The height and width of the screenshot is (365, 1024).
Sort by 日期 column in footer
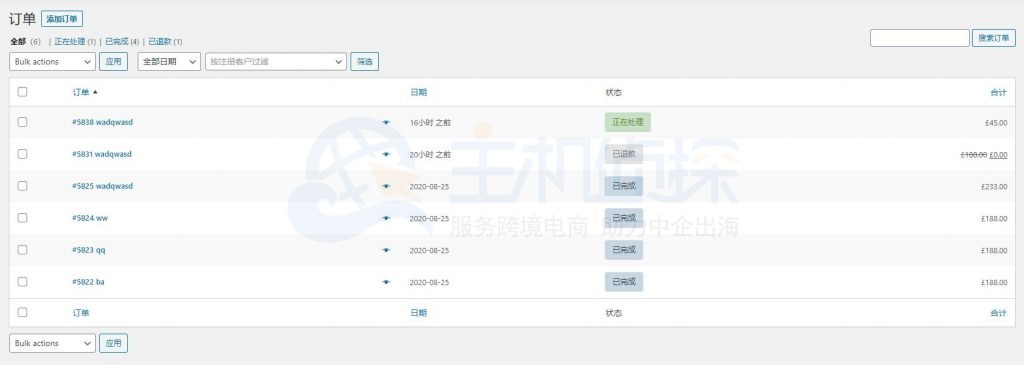[419, 313]
